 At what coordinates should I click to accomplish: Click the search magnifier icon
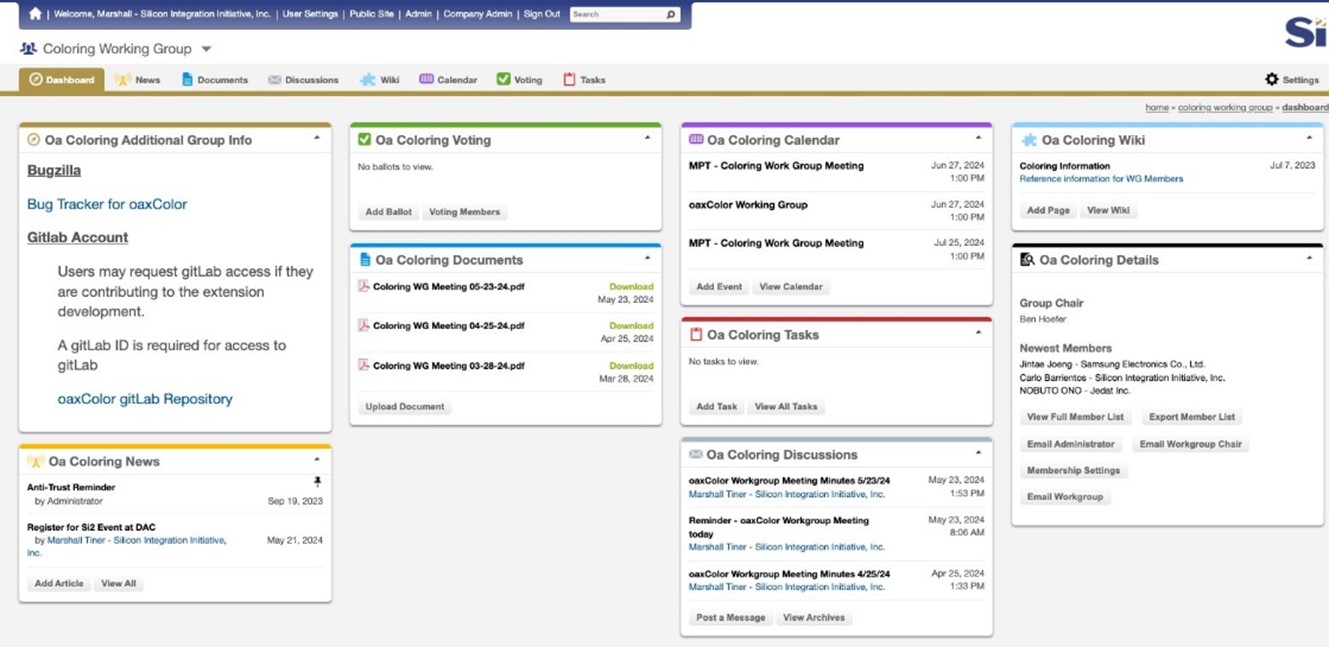(x=670, y=15)
